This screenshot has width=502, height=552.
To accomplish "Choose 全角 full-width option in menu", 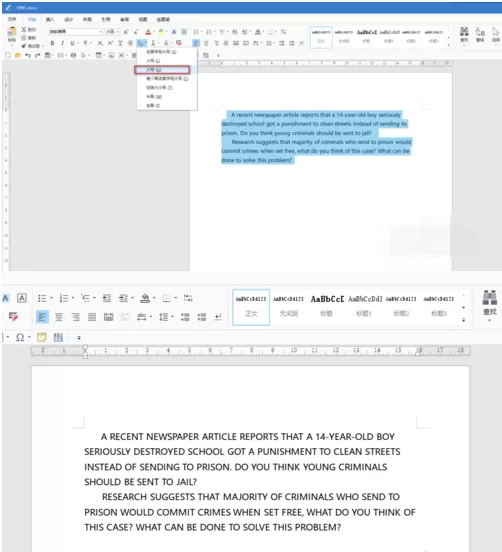I will pos(167,105).
